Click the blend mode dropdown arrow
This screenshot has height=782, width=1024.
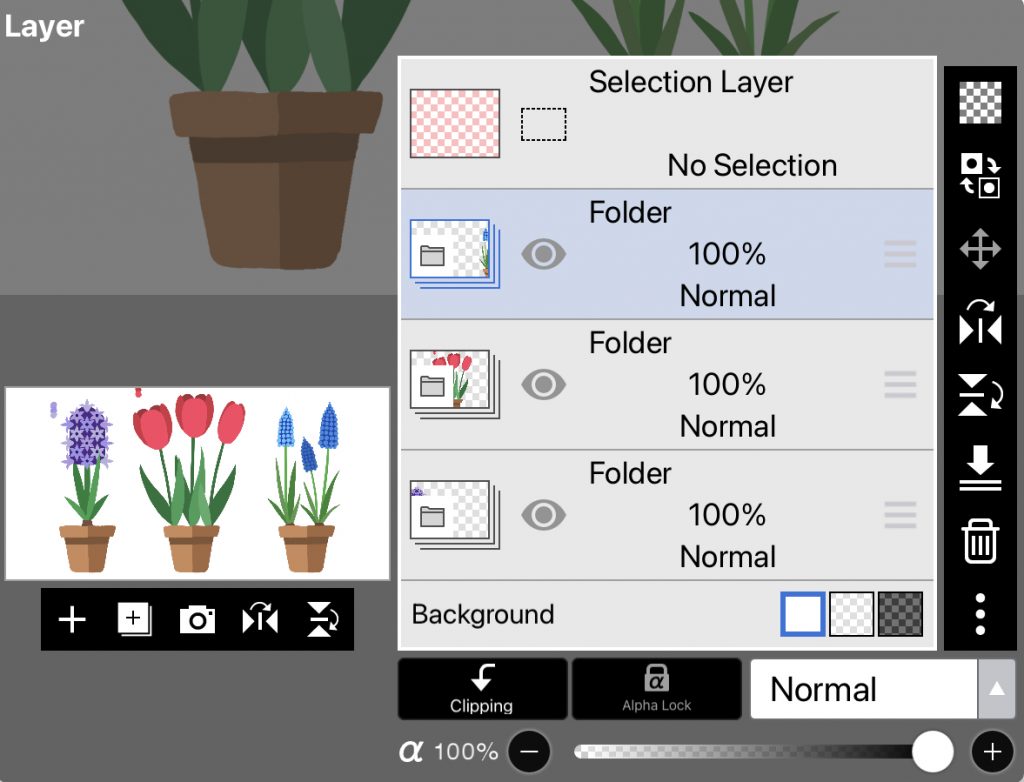pyautogui.click(x=996, y=689)
